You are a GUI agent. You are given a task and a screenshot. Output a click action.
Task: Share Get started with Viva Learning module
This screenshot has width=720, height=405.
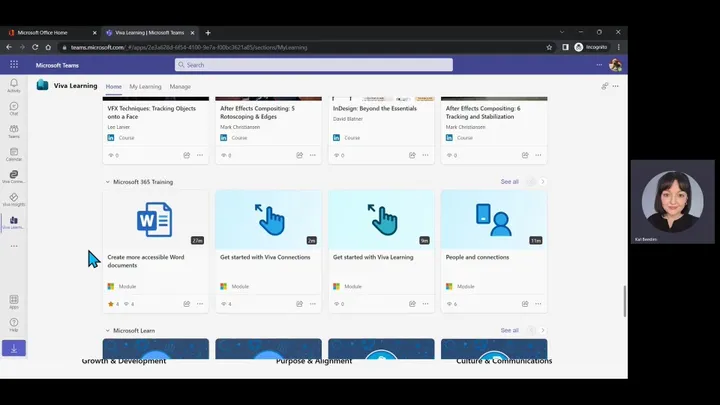(x=412, y=304)
